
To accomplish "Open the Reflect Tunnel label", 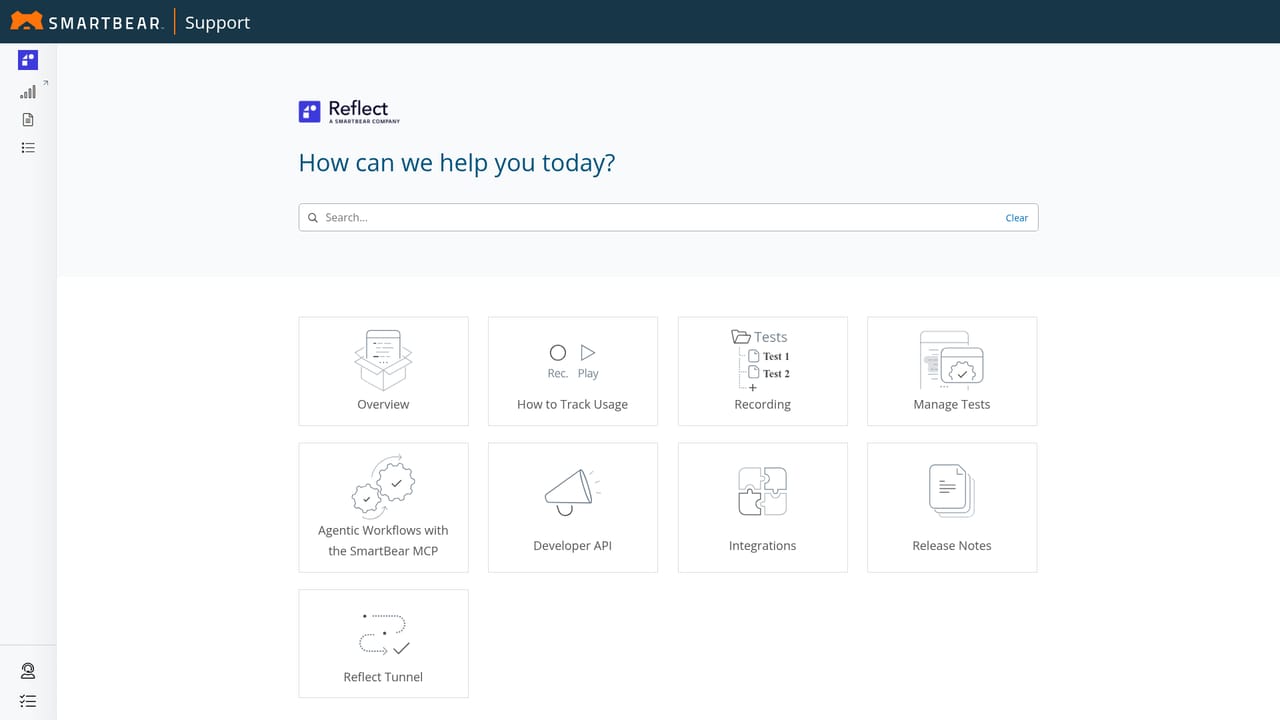I will [383, 677].
